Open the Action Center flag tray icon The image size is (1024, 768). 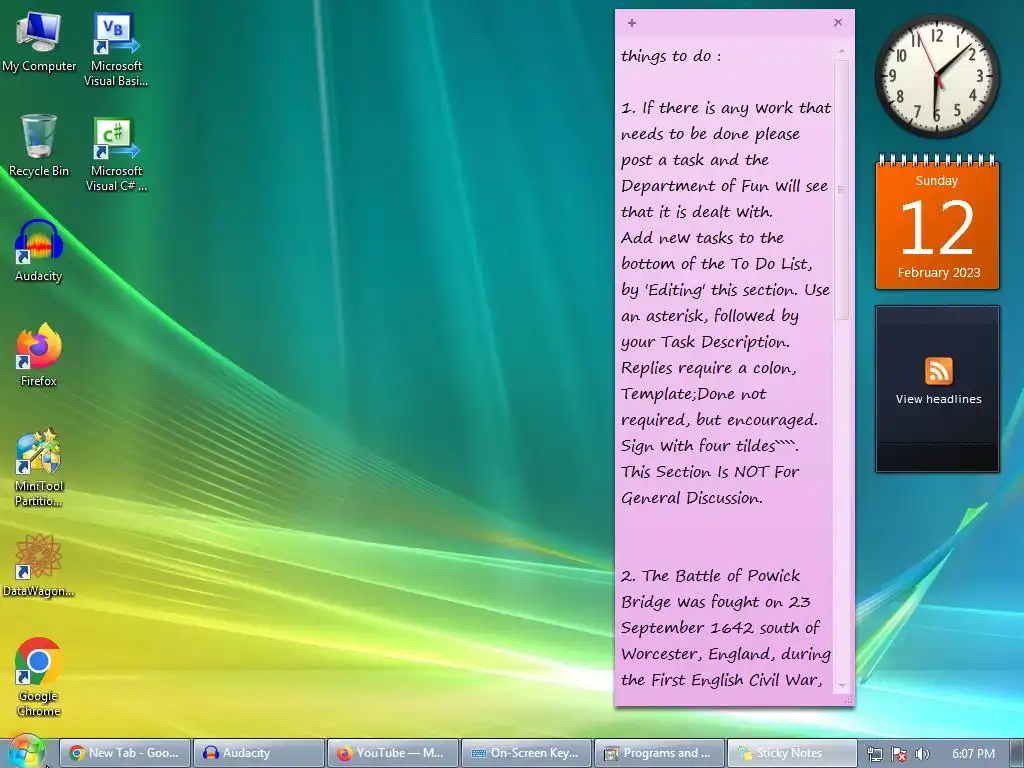899,754
